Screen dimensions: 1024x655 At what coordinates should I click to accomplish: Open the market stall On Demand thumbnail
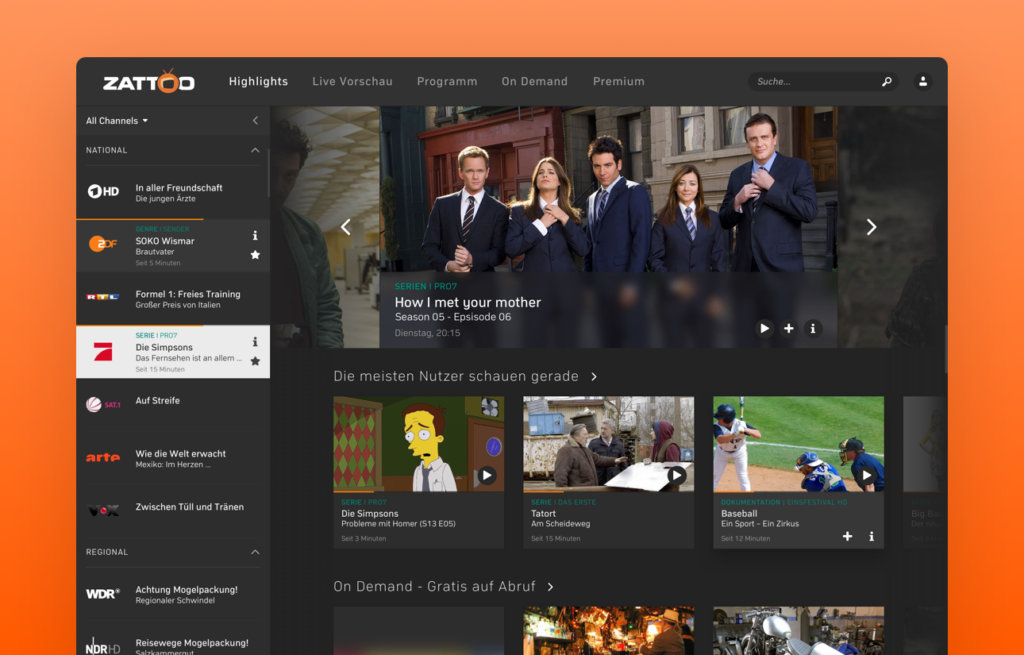tap(609, 631)
